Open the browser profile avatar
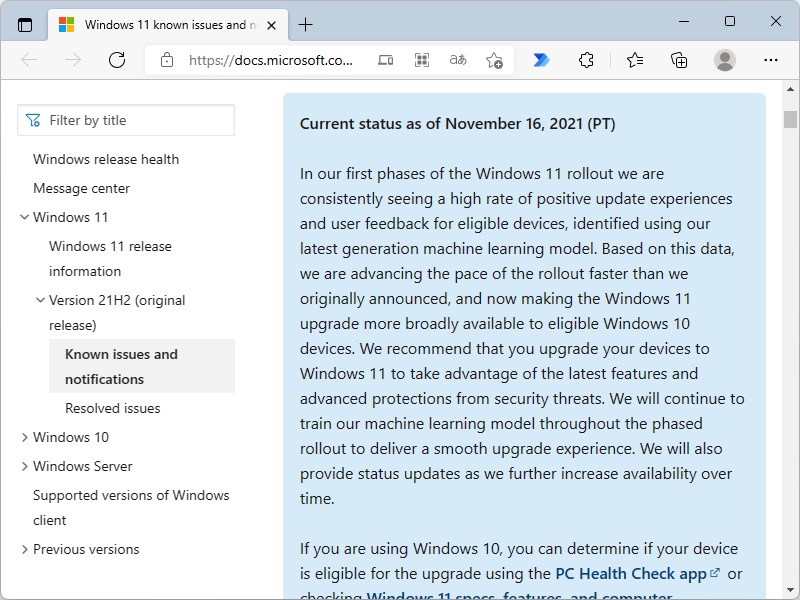The width and height of the screenshot is (800, 600). (724, 60)
